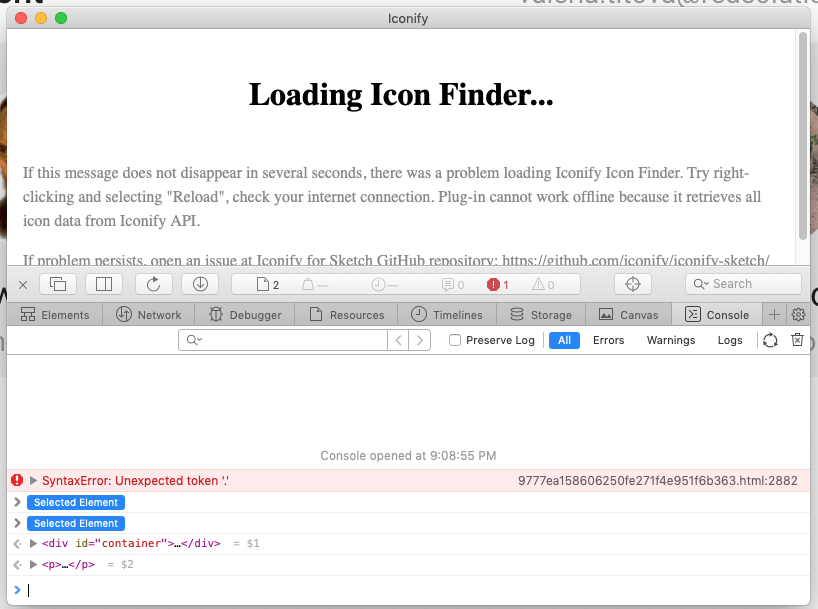Viewport: 818px width, 609px height.
Task: Expand the div container element entry
Action: coord(32,543)
